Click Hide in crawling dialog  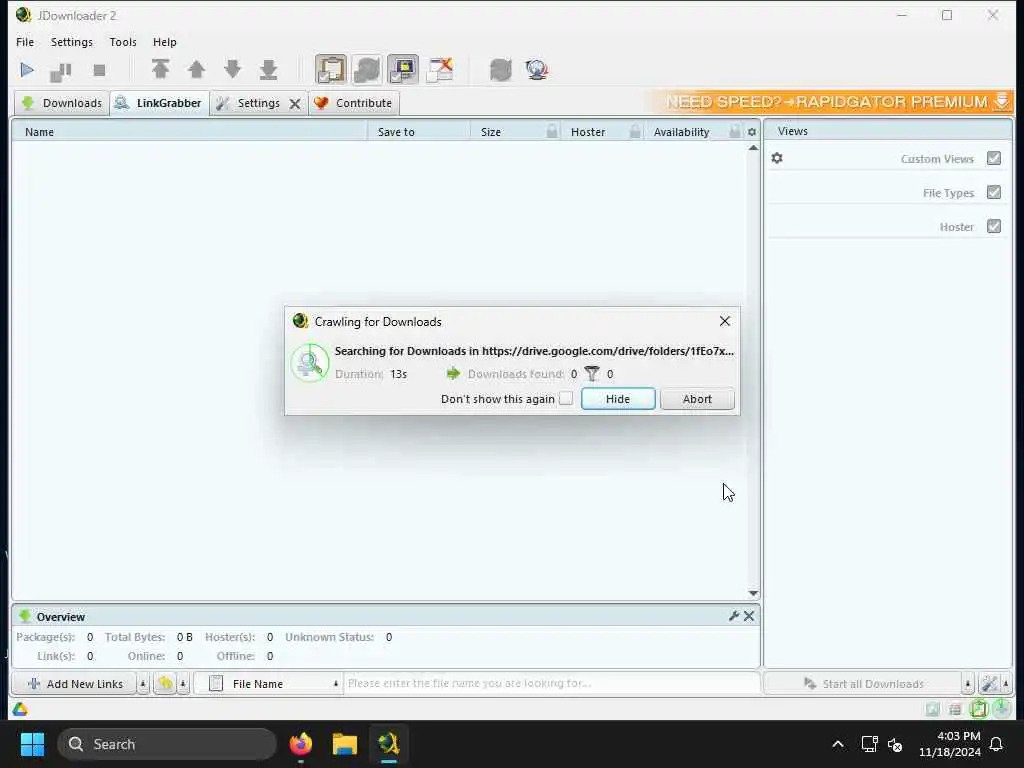(x=618, y=399)
